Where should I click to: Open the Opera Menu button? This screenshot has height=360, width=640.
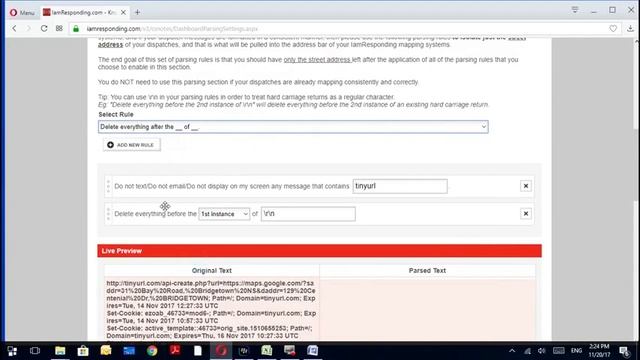(x=22, y=13)
